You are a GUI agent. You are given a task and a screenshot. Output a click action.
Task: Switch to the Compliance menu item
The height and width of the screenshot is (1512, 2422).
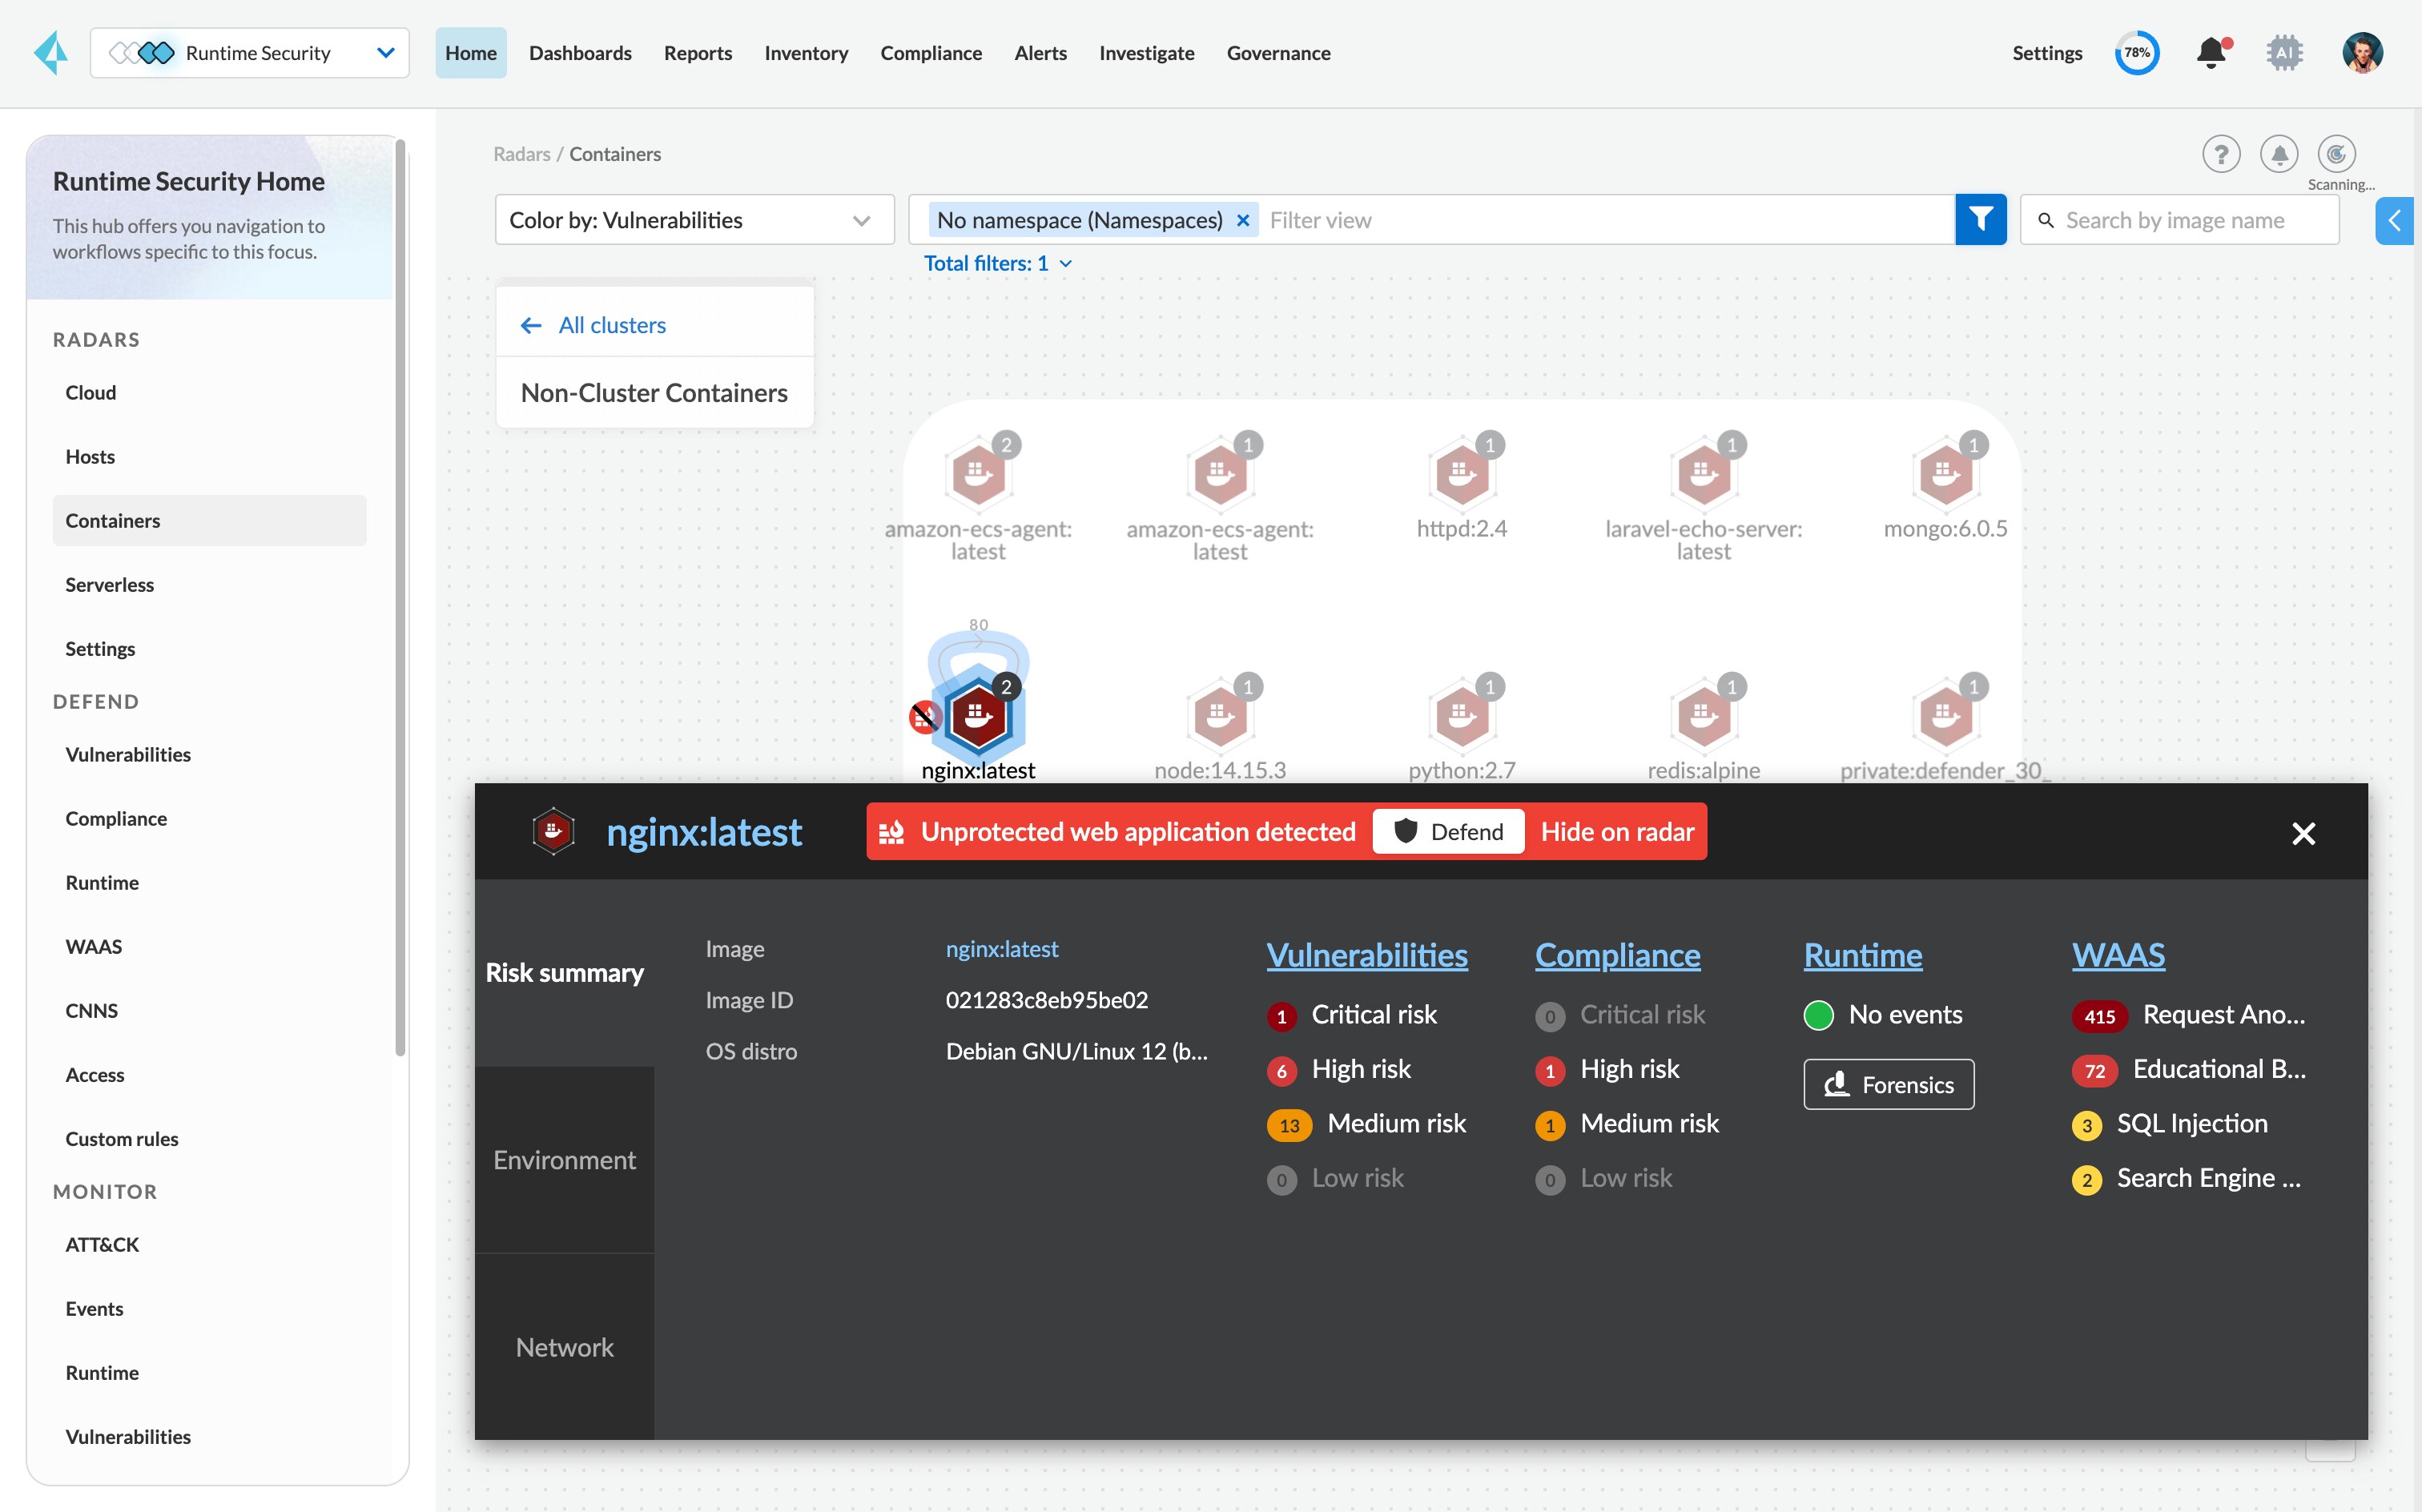tap(931, 53)
